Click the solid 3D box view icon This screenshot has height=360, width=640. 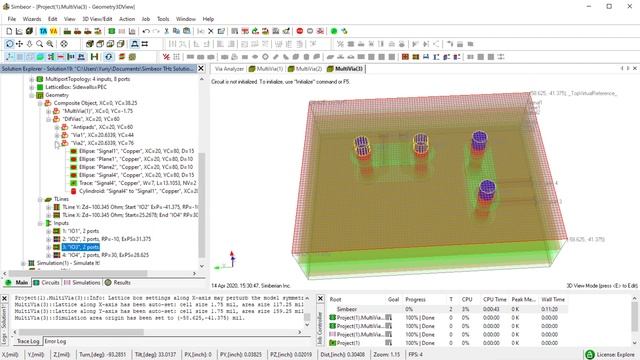[x=90, y=44]
